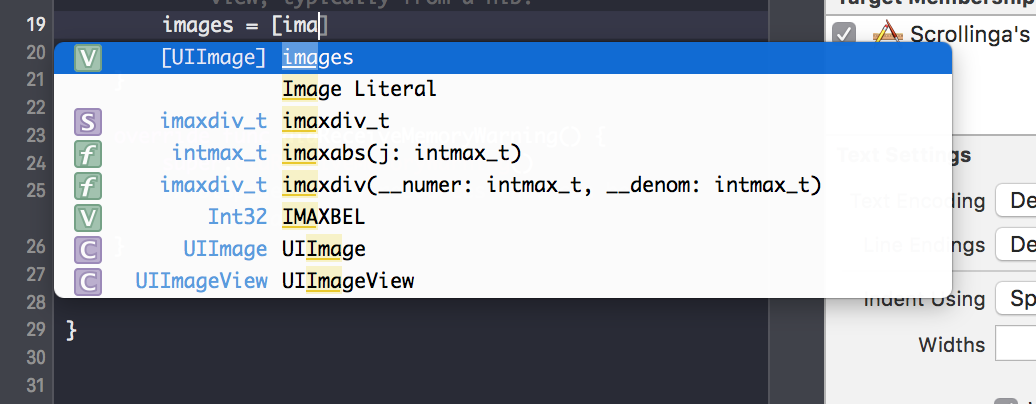This screenshot has height=404, width=1036.
Task: Click the UIImageView completion name
Action: 348,281
